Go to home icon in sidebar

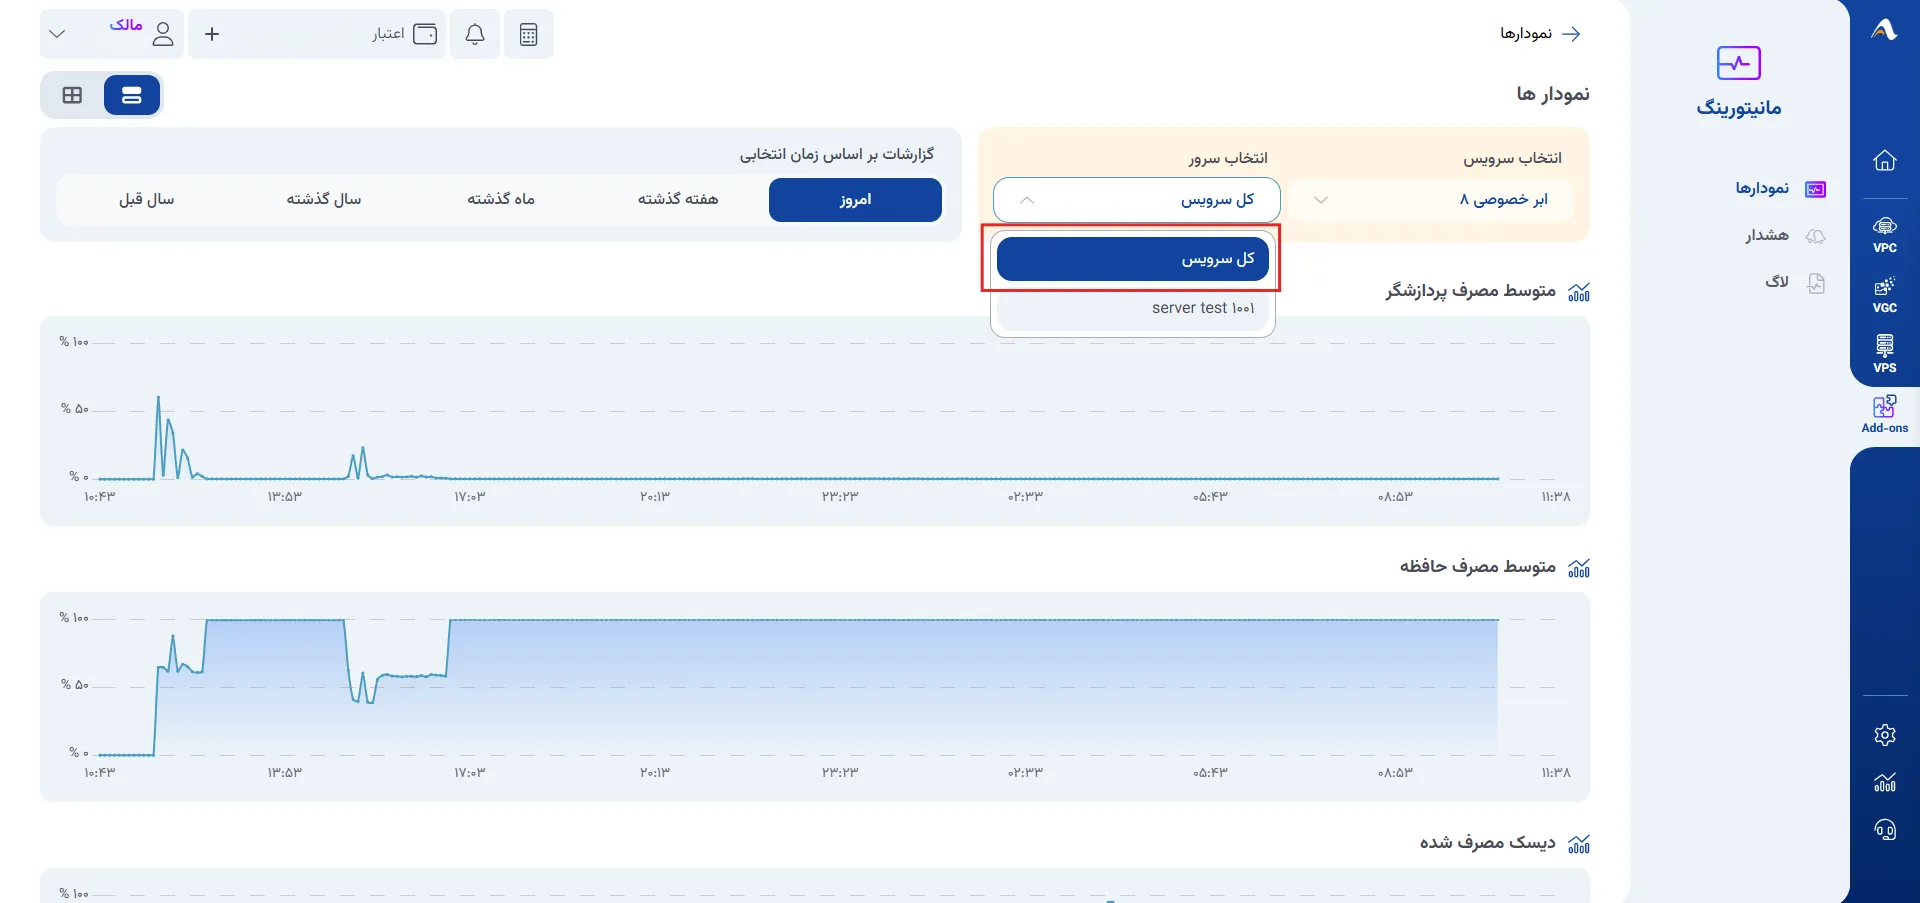[x=1885, y=161]
